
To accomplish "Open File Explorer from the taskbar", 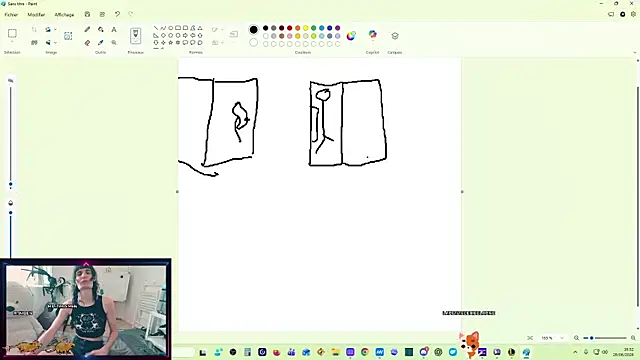I will click(336, 352).
